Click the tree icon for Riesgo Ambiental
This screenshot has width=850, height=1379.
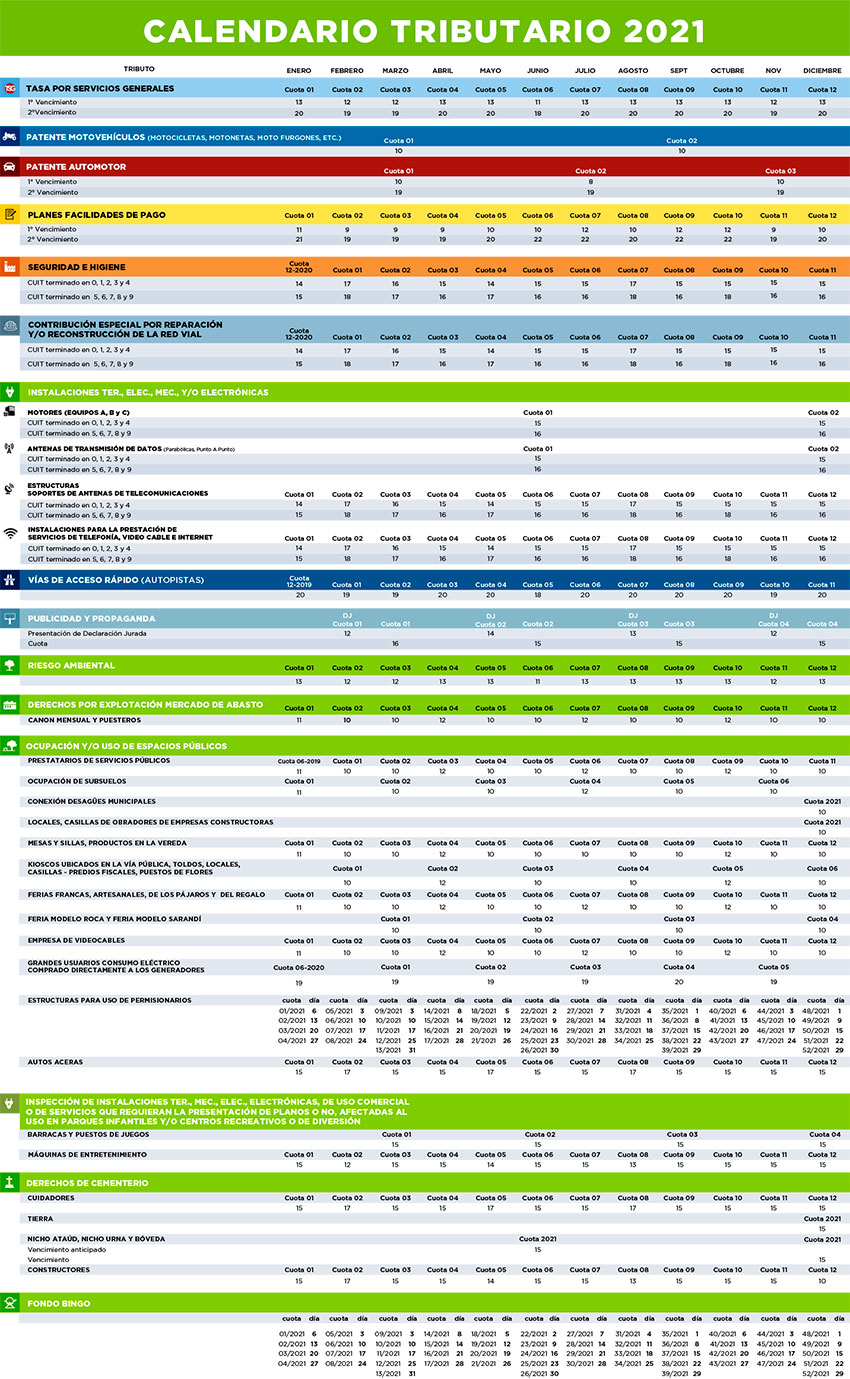pyautogui.click(x=9, y=665)
